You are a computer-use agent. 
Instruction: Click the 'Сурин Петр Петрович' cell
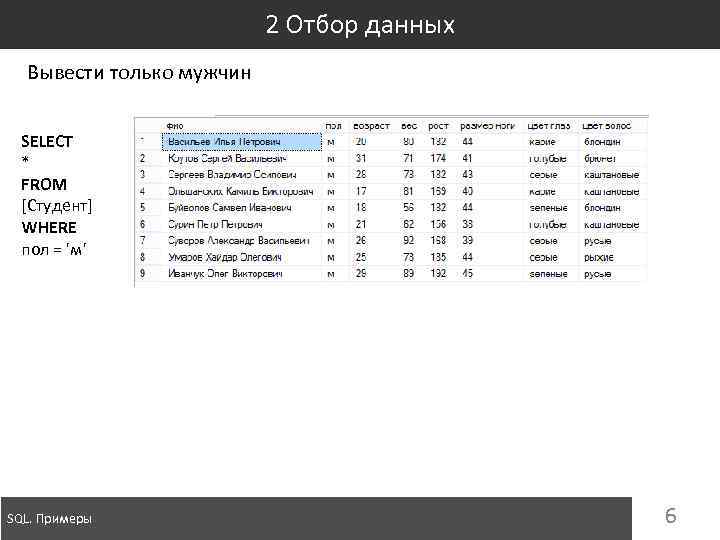(x=215, y=225)
